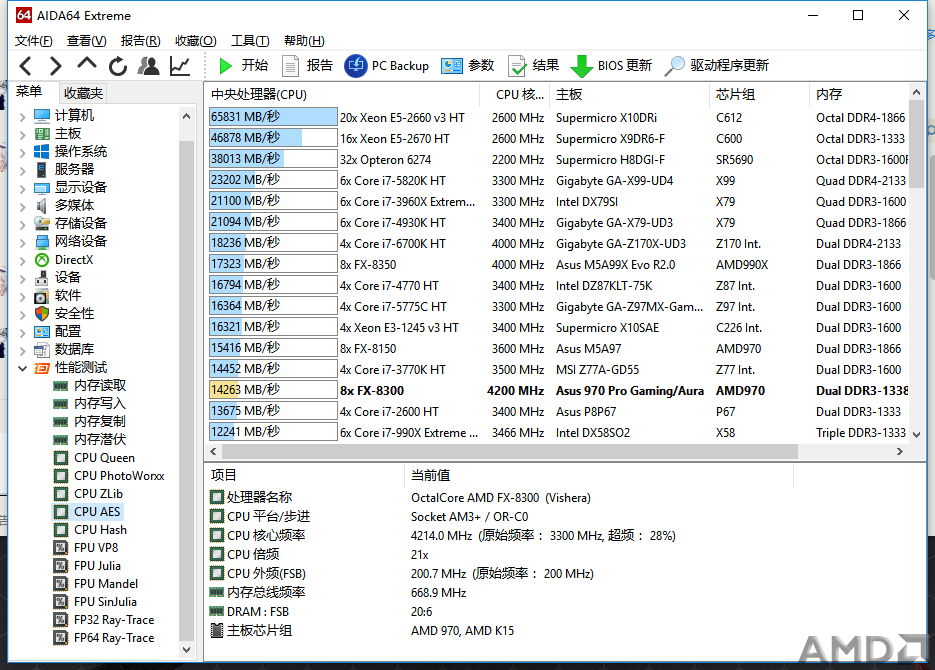Open the 工具(T) menu

(250, 41)
